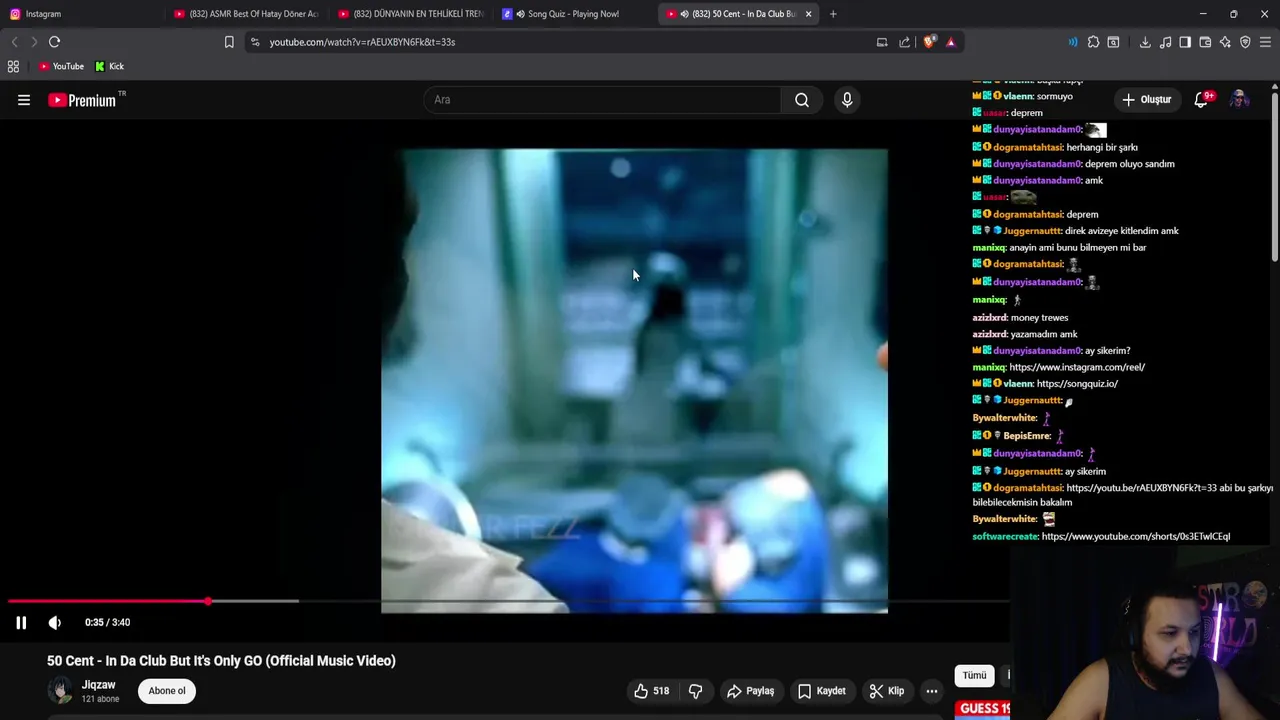Switch to ASMR Best Of Hatay Döner tab
Viewport: 1280px width, 720px height.
(246, 14)
